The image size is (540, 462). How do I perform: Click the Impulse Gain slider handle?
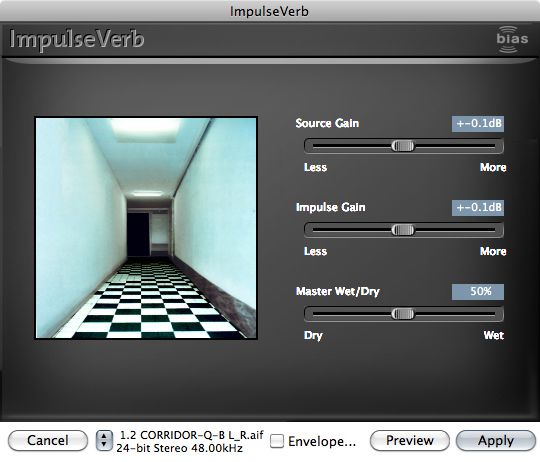point(403,230)
